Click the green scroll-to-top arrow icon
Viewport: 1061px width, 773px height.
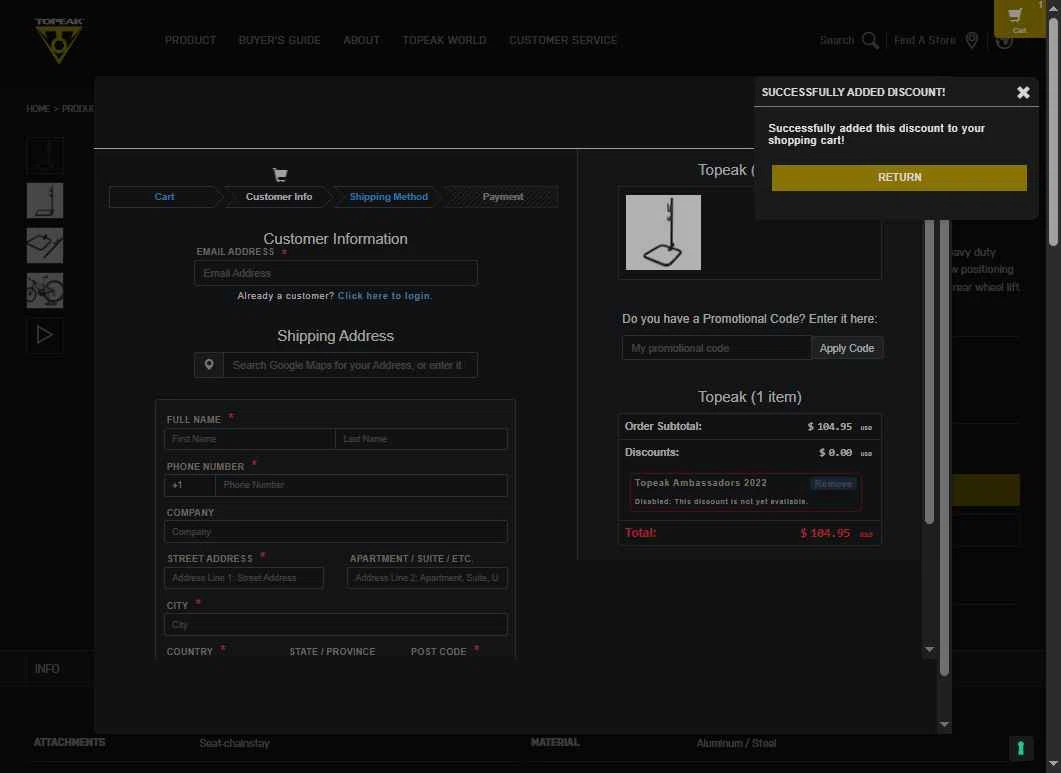pos(1020,748)
